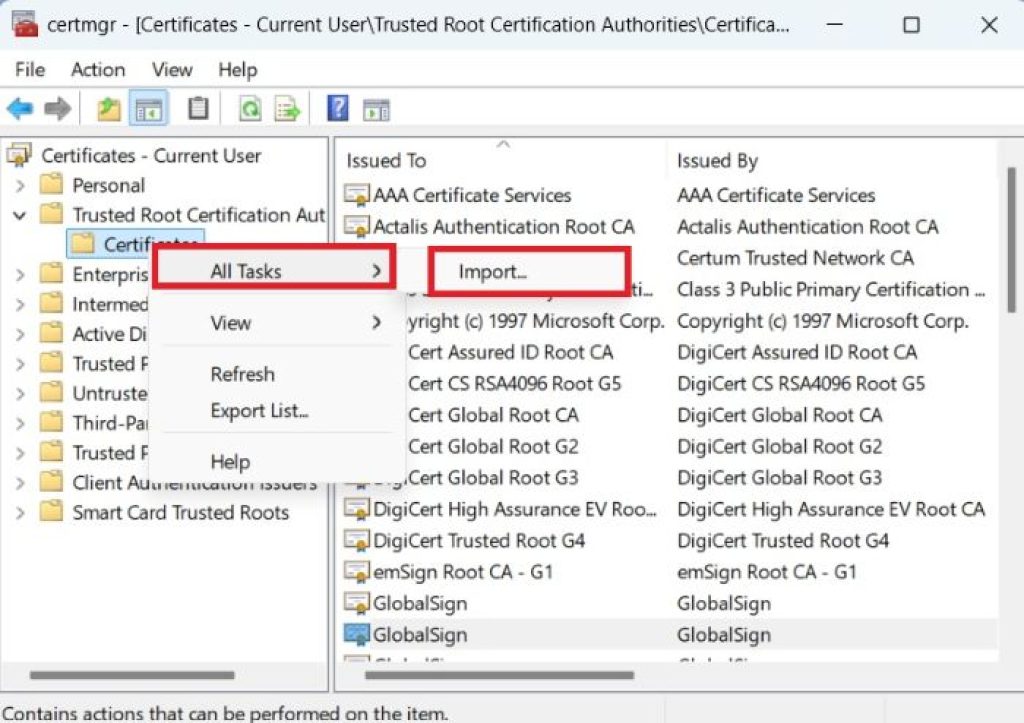Viewport: 1024px width, 723px height.
Task: Click the blue Help question-mark icon
Action: (x=338, y=108)
